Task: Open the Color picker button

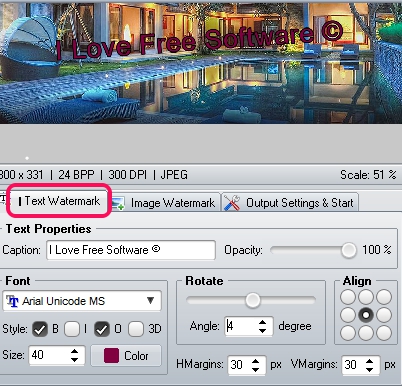Action: tap(126, 356)
